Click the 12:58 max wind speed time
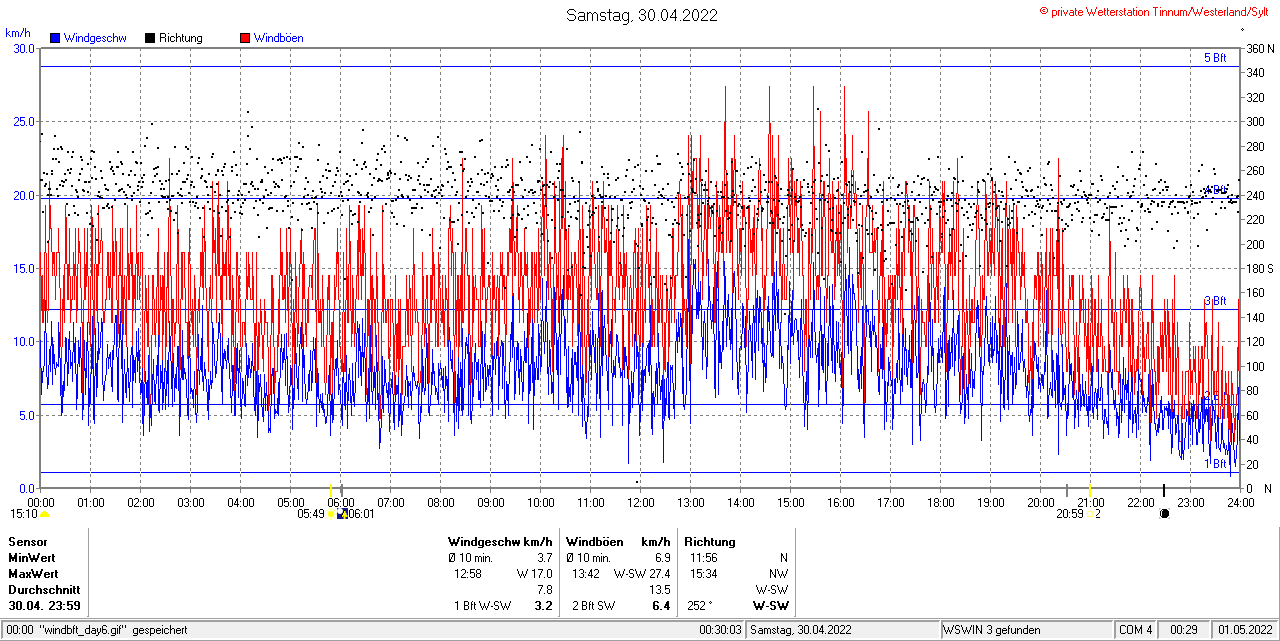1280x641 pixels. tap(468, 573)
